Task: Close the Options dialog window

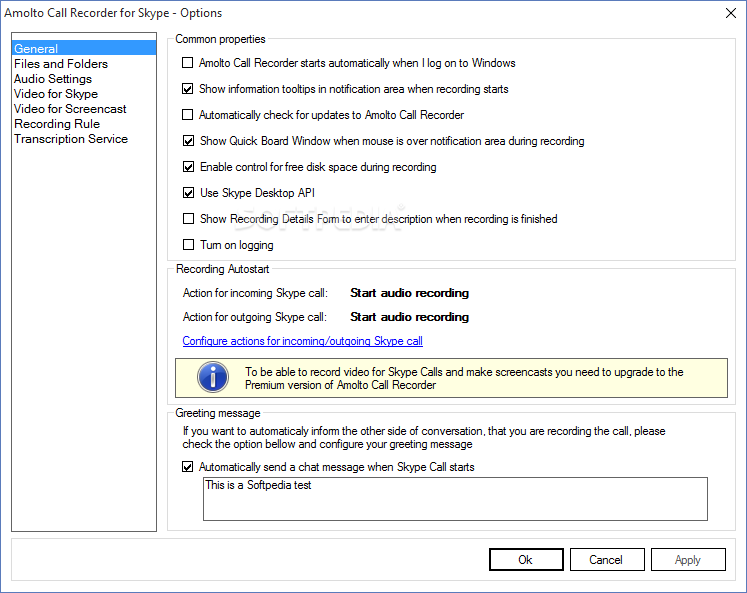Action: click(x=731, y=13)
